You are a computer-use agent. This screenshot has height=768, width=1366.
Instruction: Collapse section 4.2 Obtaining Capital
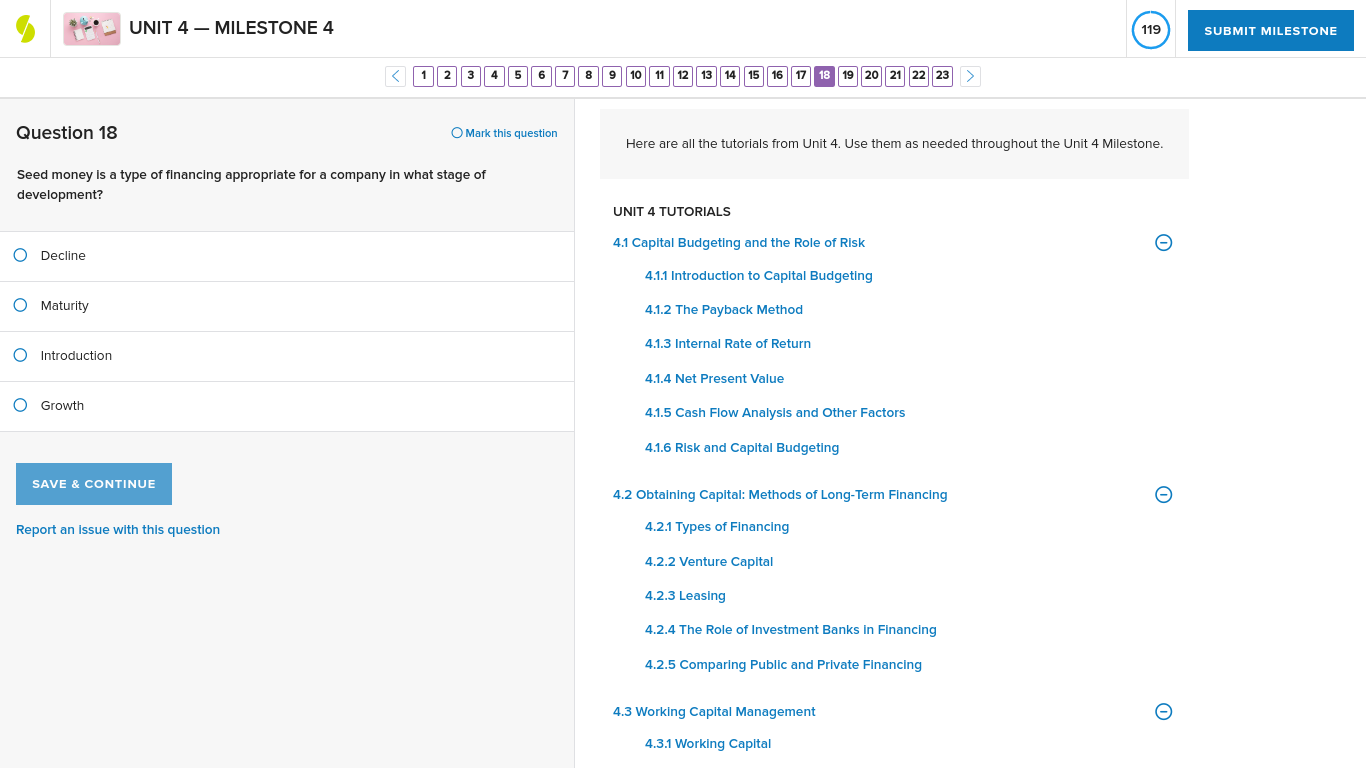pyautogui.click(x=1163, y=494)
